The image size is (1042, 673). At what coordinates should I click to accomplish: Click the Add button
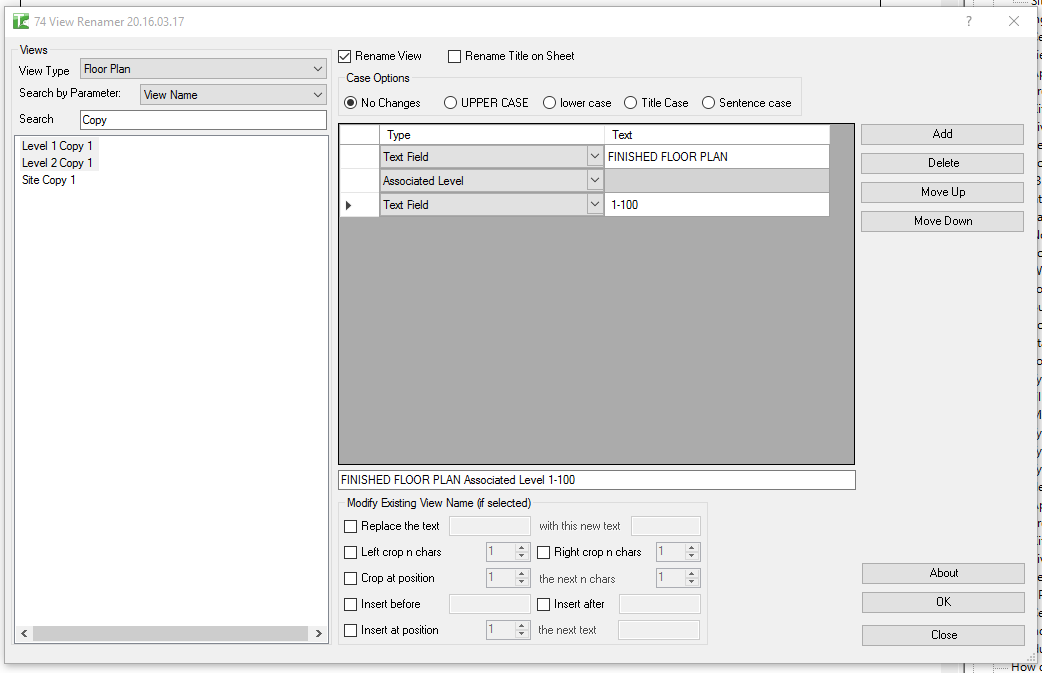tap(942, 134)
